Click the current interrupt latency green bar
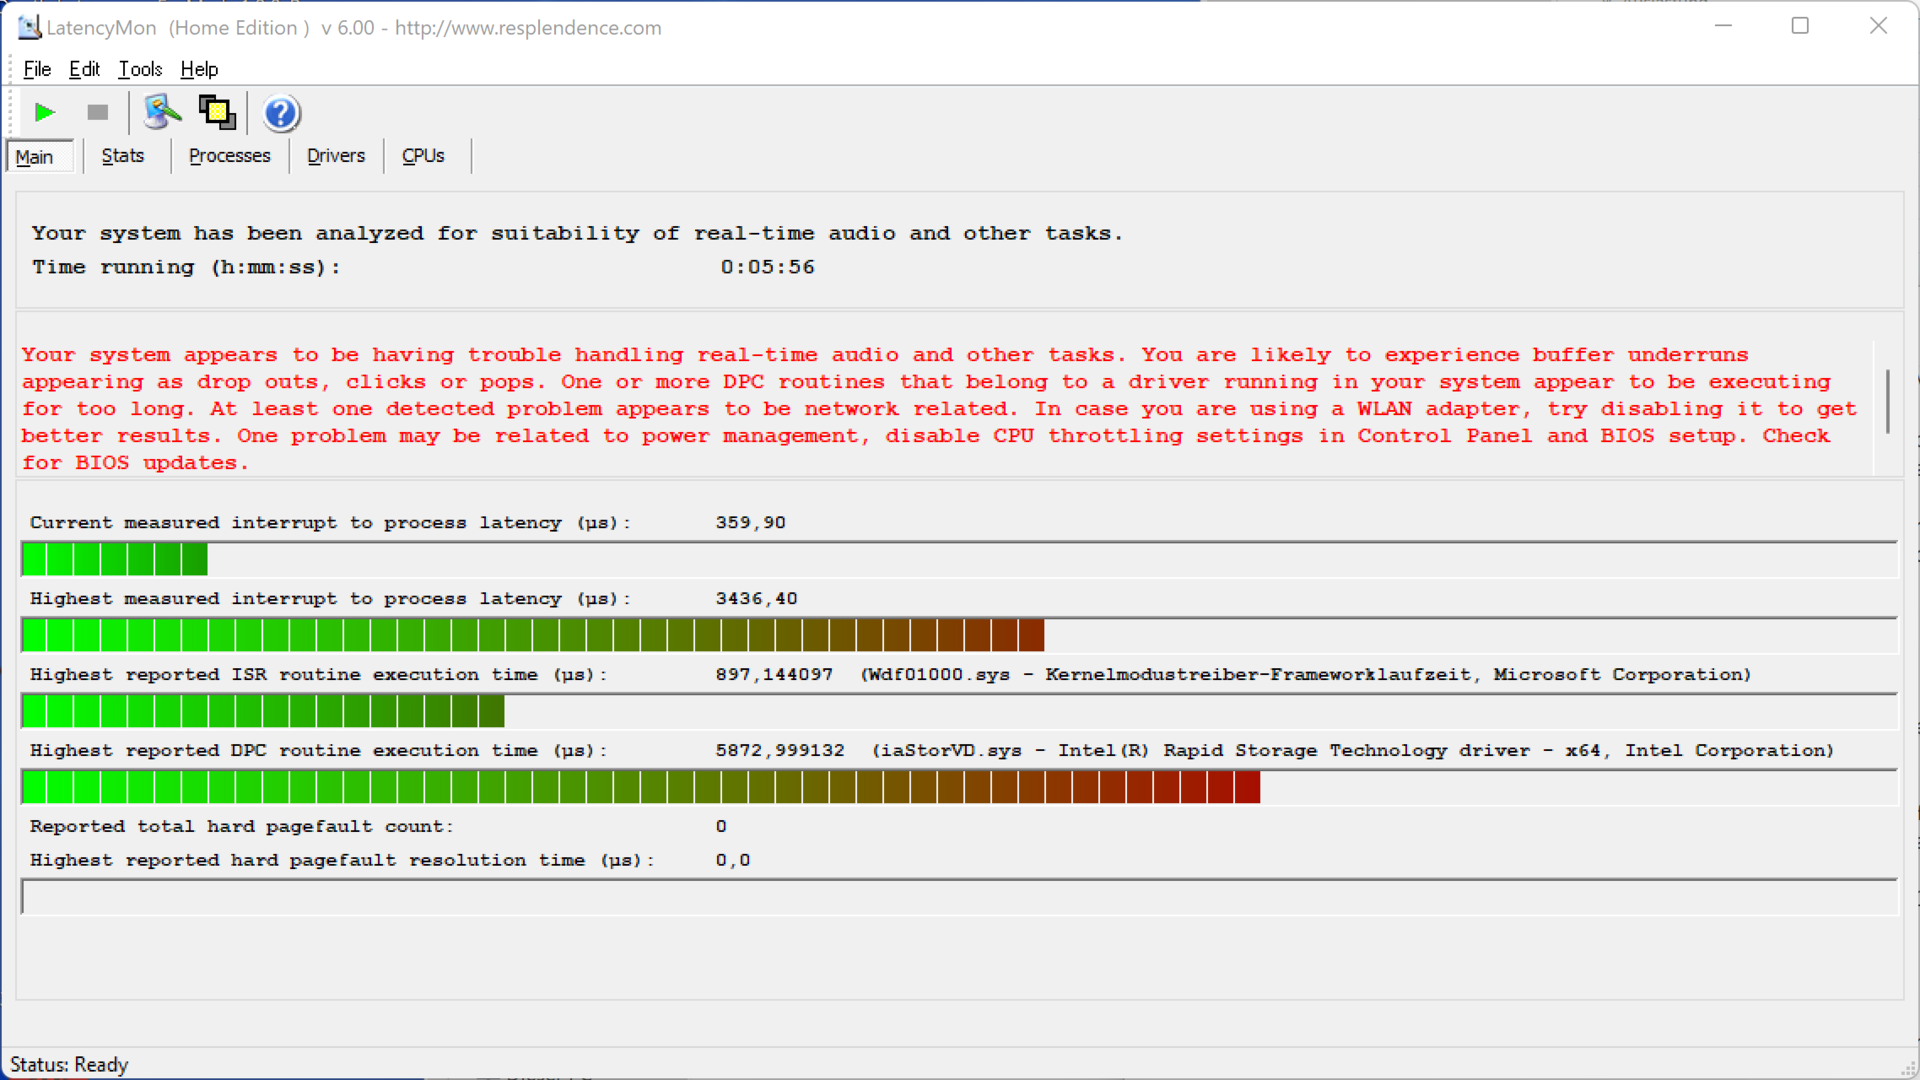The width and height of the screenshot is (1920, 1080). point(114,559)
